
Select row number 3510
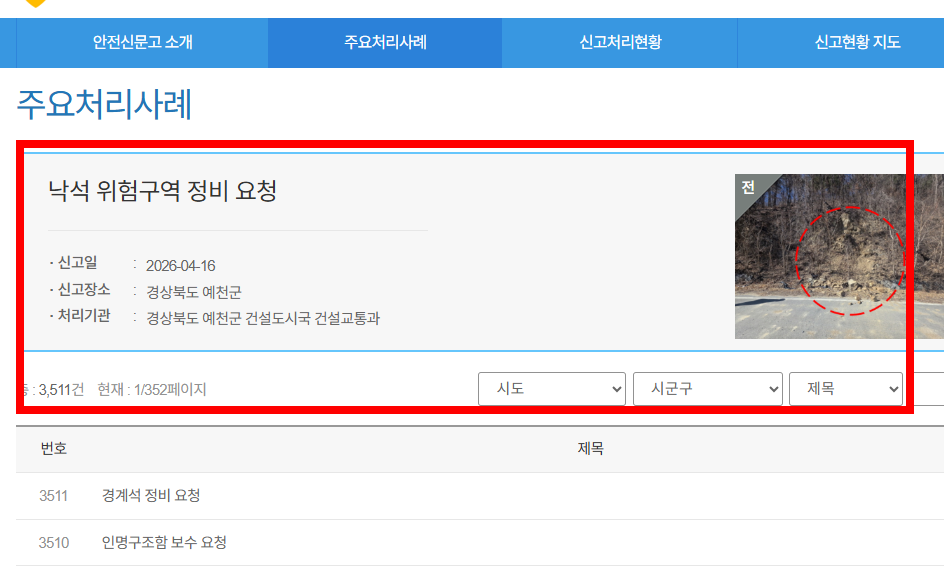click(x=54, y=543)
